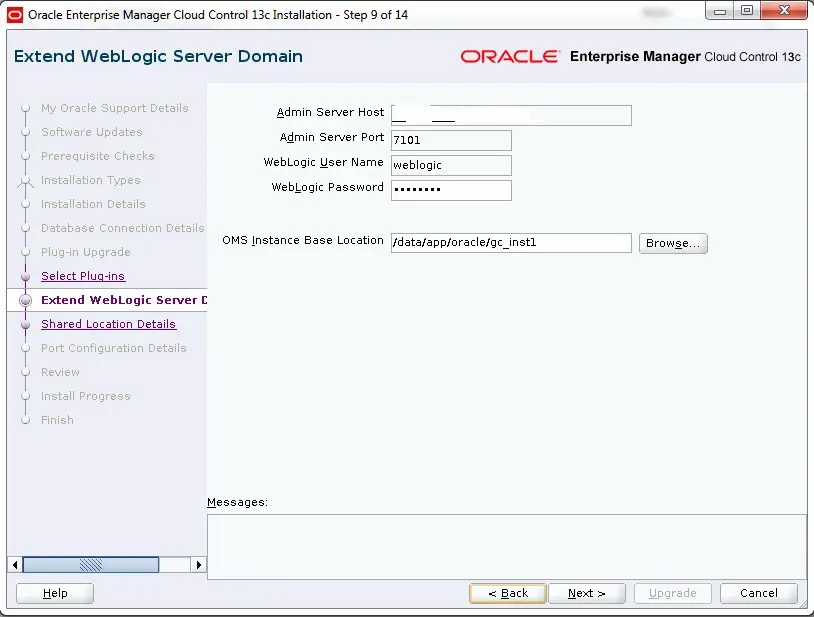Click the Admin Server Port label
The image size is (814, 617).
(x=332, y=137)
